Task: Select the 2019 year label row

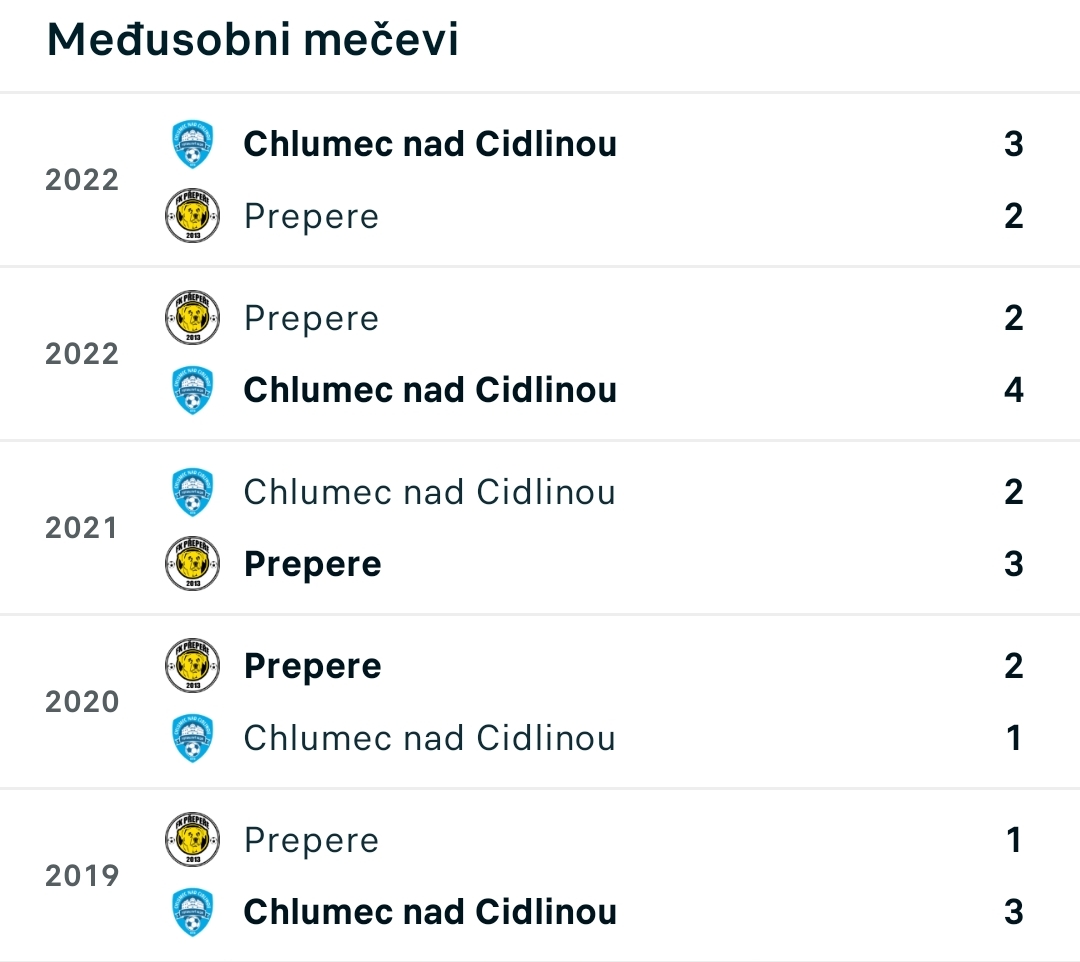Action: [x=81, y=876]
